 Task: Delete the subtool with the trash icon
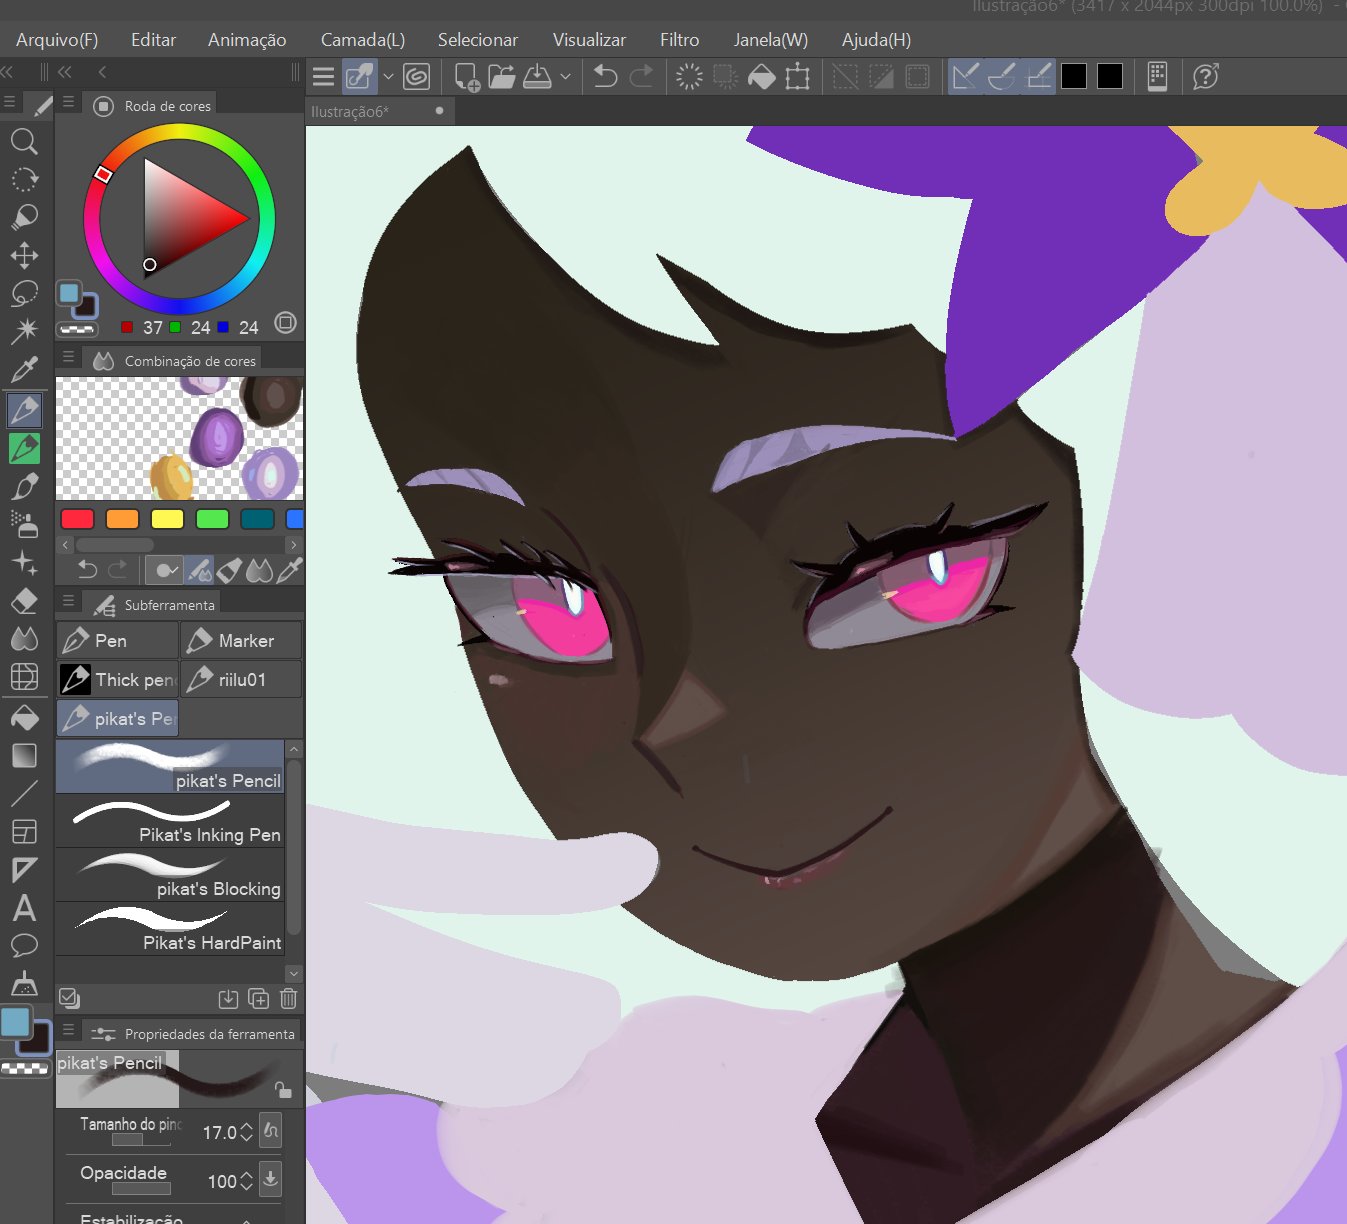(x=288, y=998)
